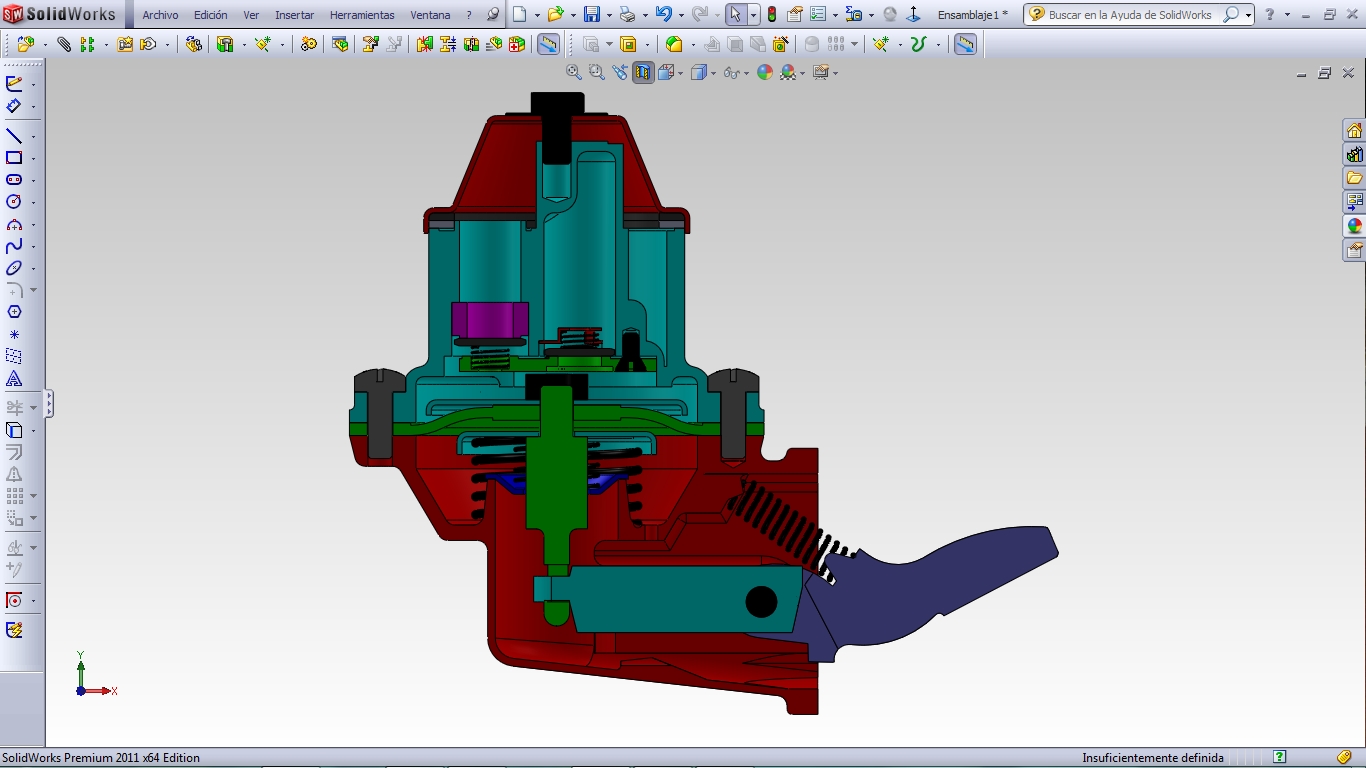The height and width of the screenshot is (768, 1366).
Task: Click the Convert Entities cube icon
Action: click(14, 430)
